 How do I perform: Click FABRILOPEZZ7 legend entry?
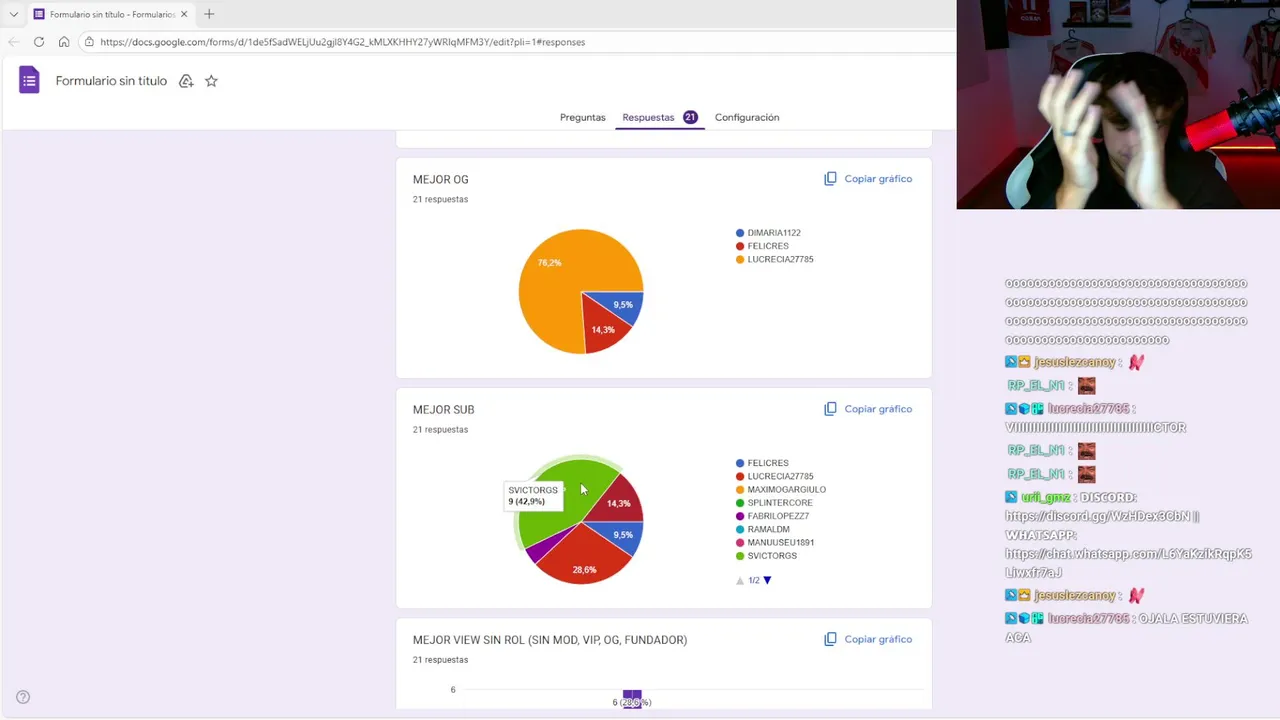(772, 516)
